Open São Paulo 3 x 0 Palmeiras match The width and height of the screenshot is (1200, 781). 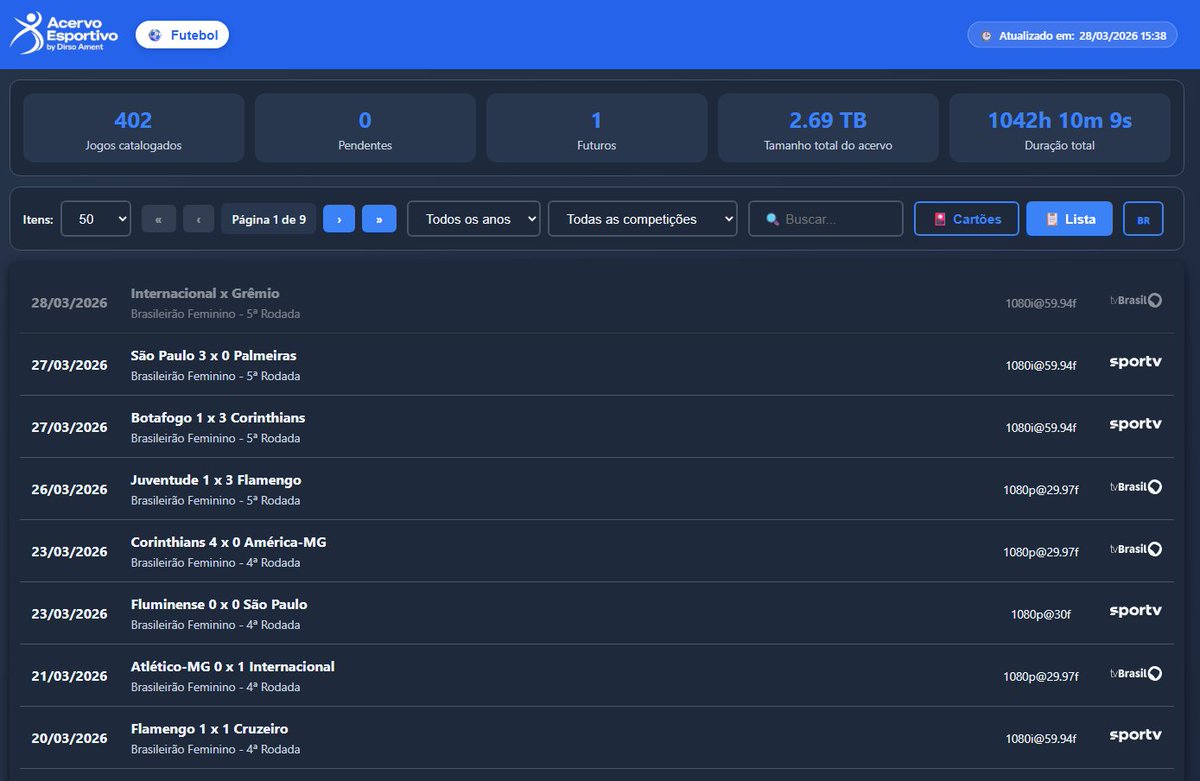pyautogui.click(x=596, y=364)
